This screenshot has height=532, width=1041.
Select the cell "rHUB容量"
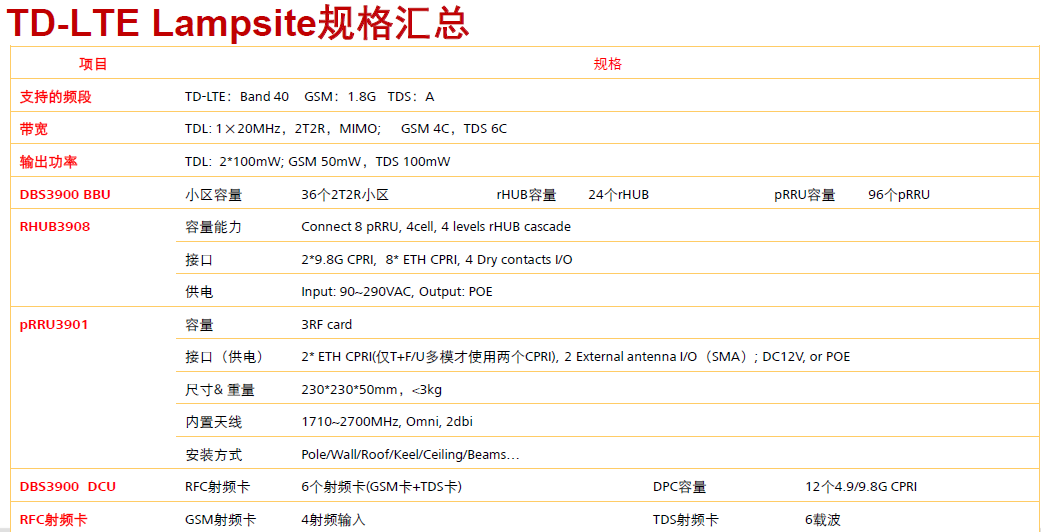click(x=526, y=195)
